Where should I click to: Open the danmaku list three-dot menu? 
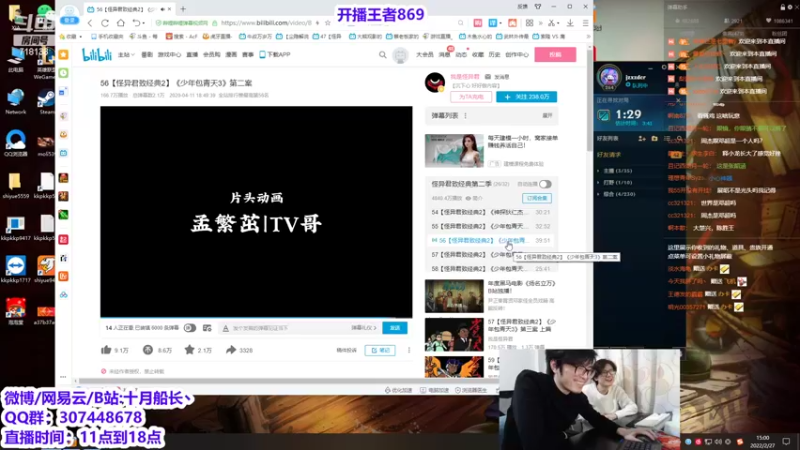coord(465,116)
